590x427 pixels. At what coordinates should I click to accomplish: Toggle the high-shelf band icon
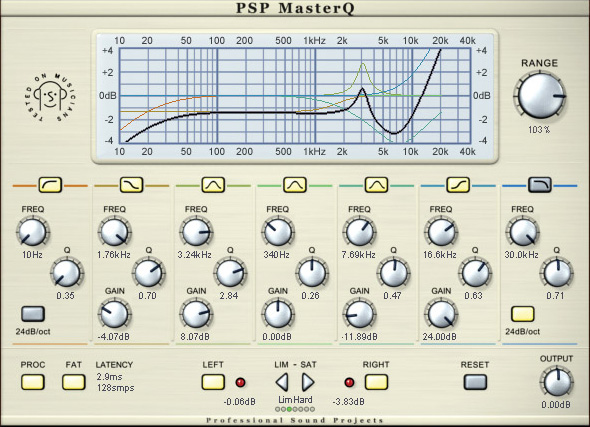click(458, 185)
